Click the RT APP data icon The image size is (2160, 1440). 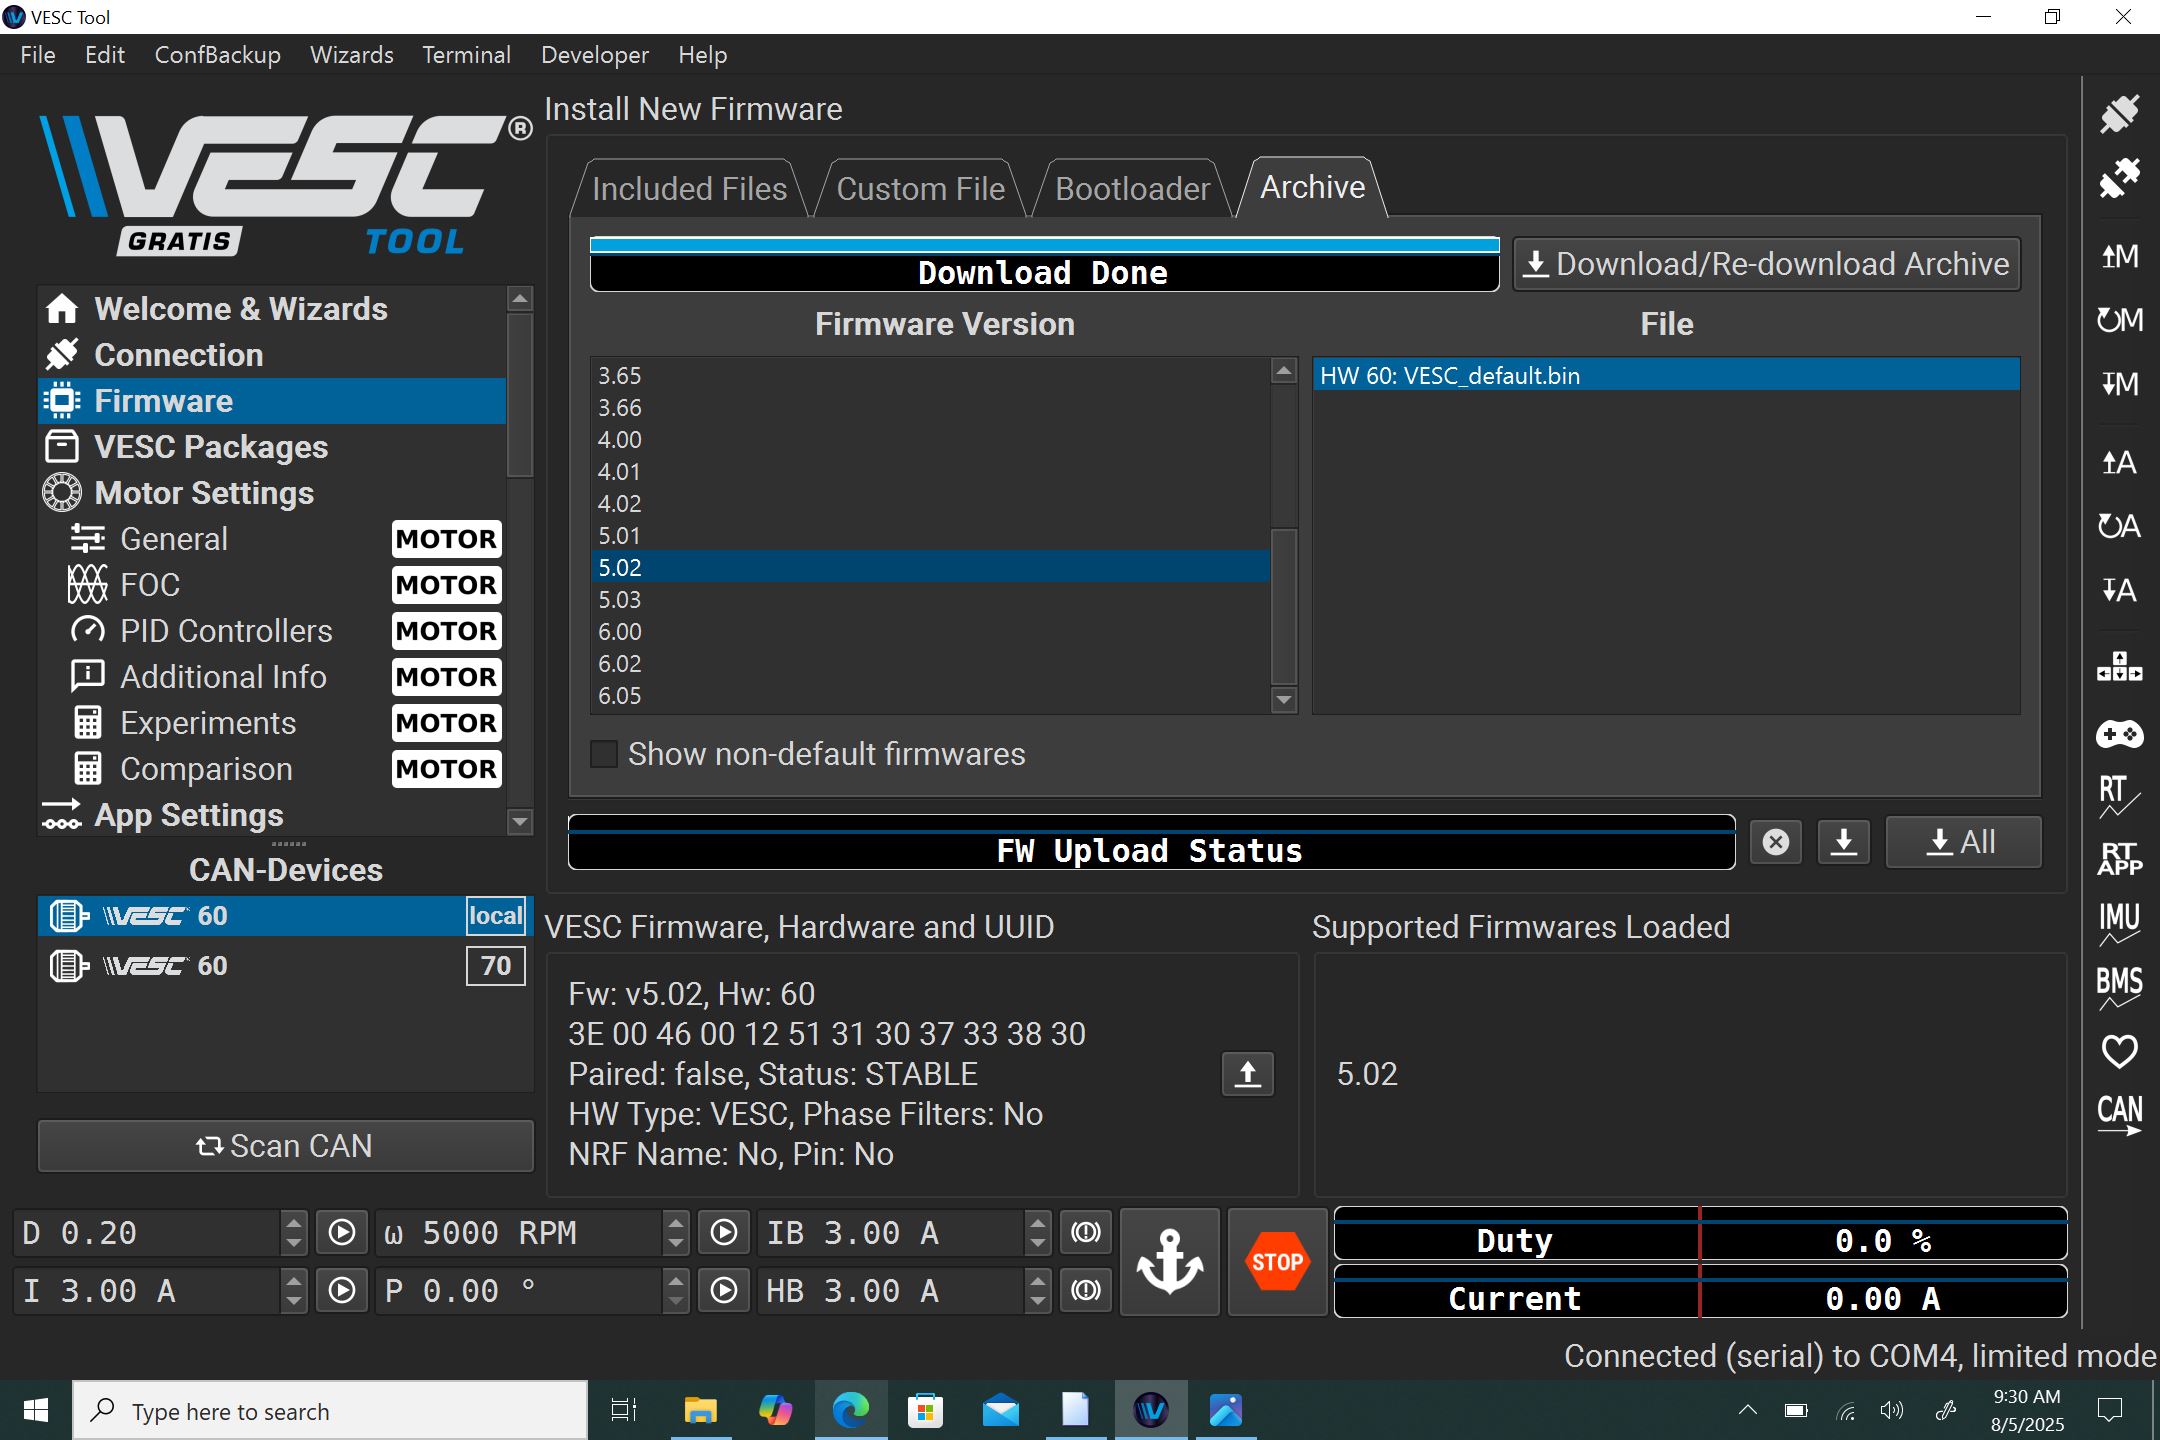tap(2119, 858)
